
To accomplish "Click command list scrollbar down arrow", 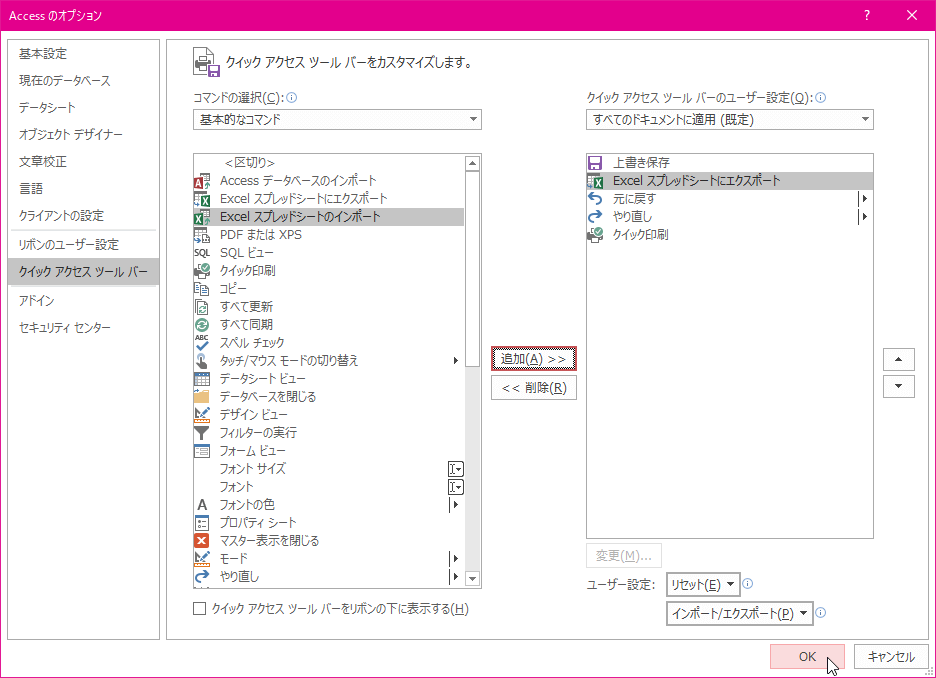I will point(473,578).
